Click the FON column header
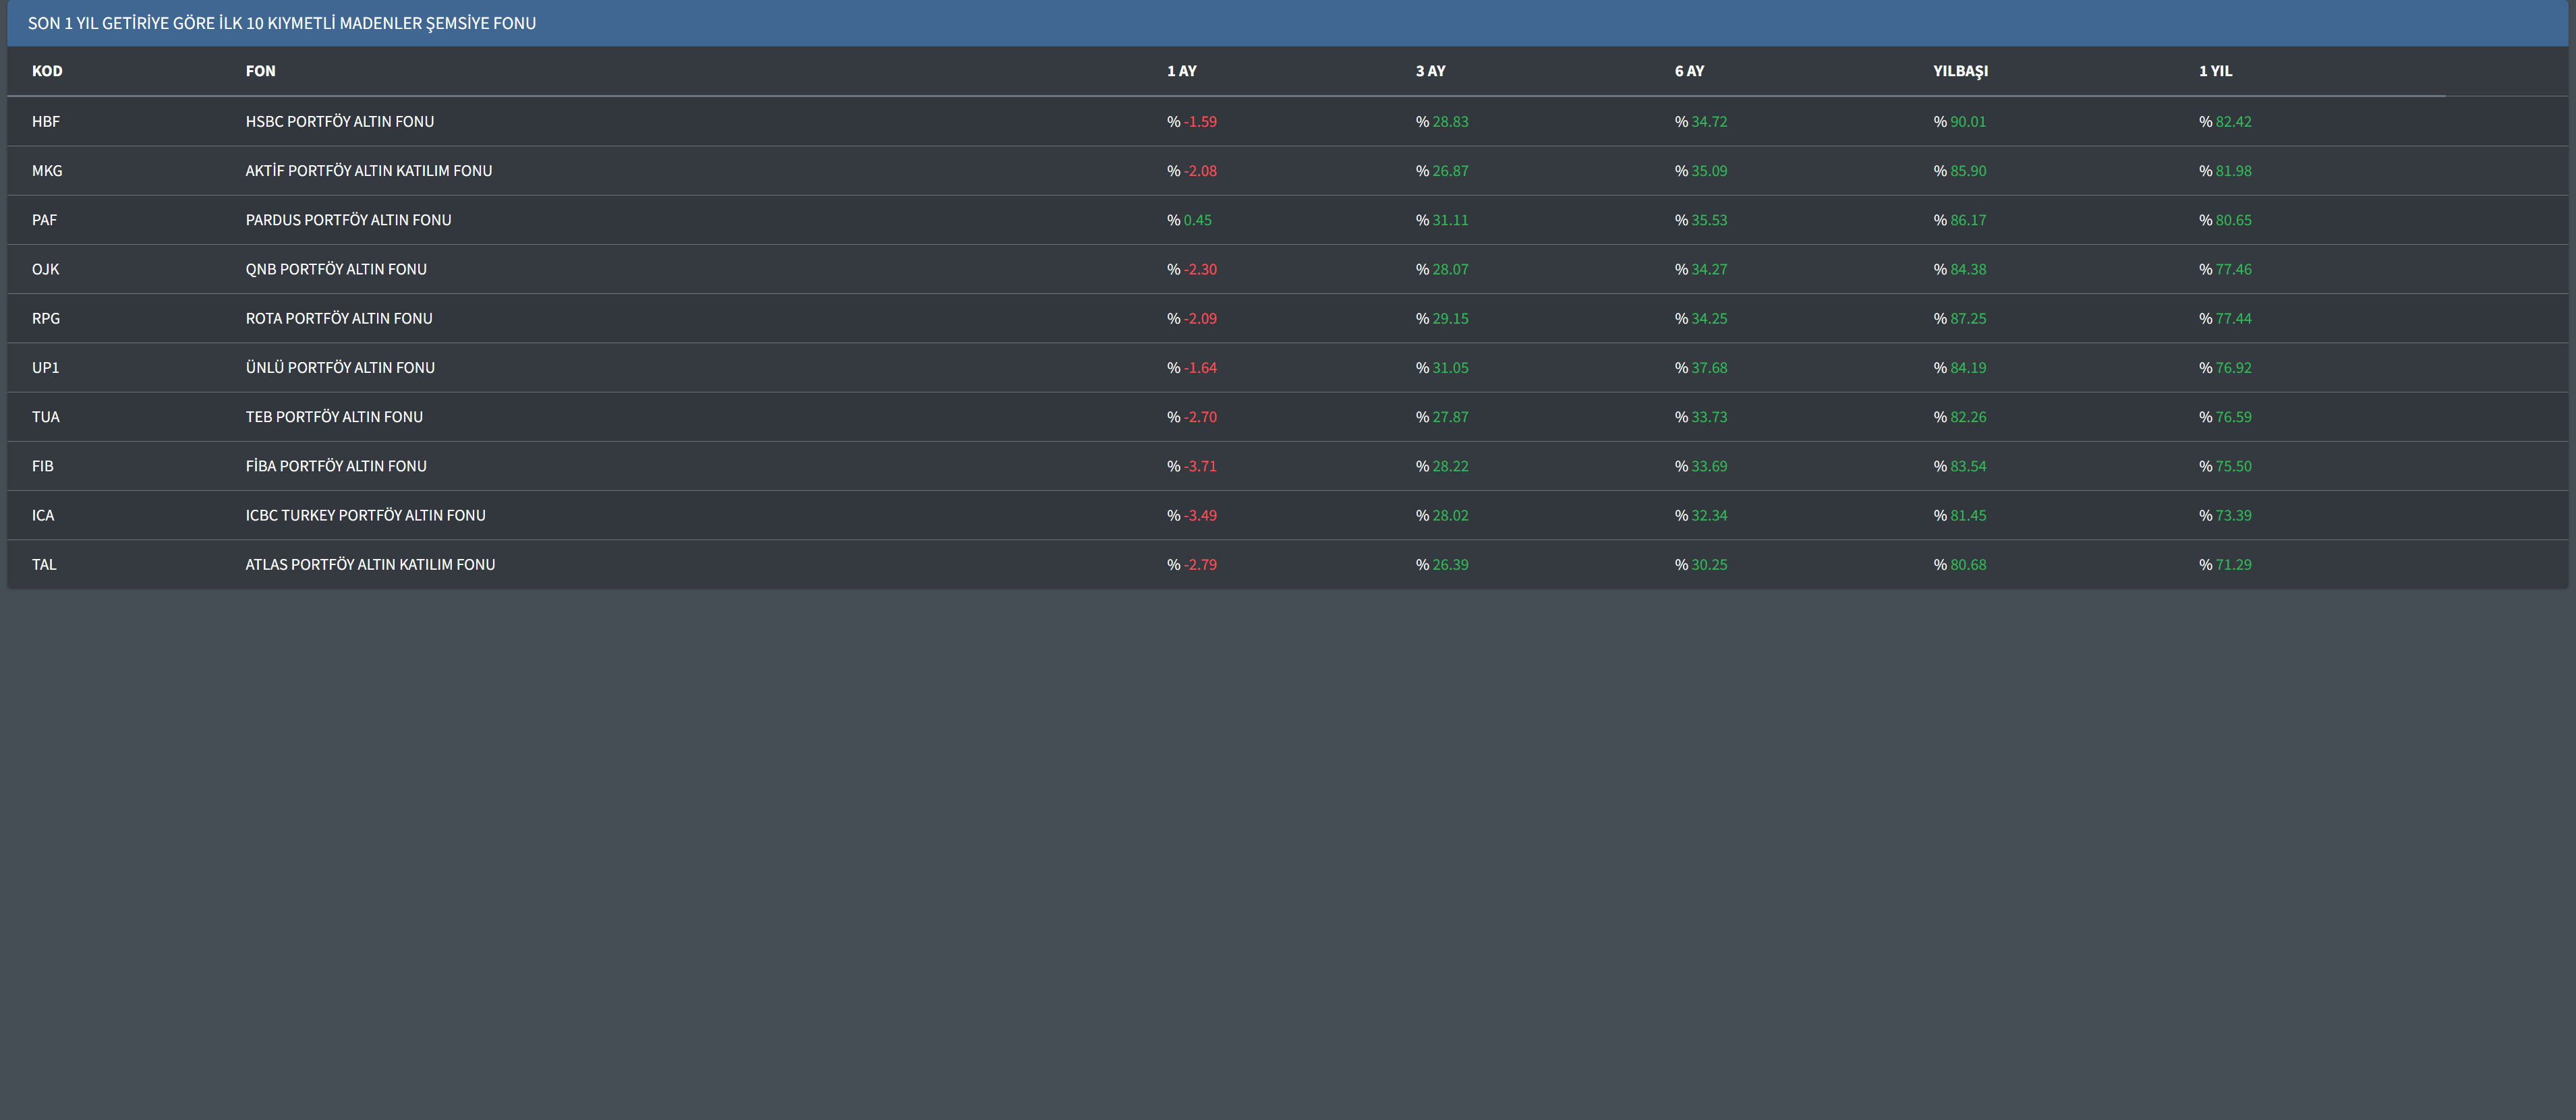Screen dimensions: 2576x1120 coord(260,71)
